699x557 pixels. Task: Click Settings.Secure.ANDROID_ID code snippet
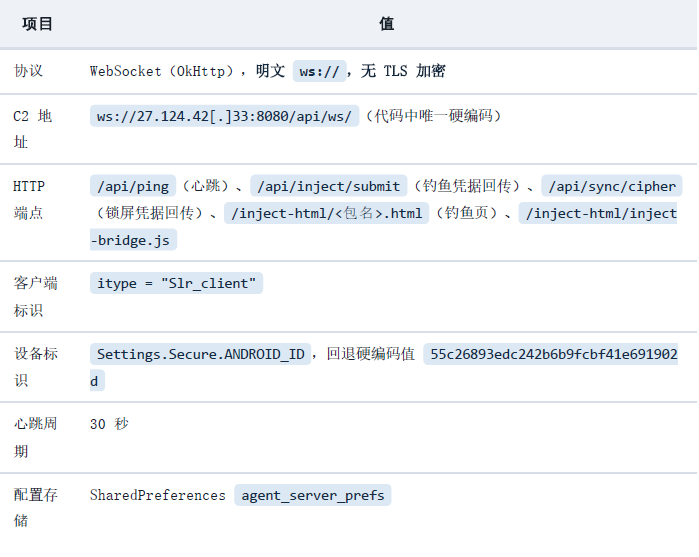pos(201,354)
